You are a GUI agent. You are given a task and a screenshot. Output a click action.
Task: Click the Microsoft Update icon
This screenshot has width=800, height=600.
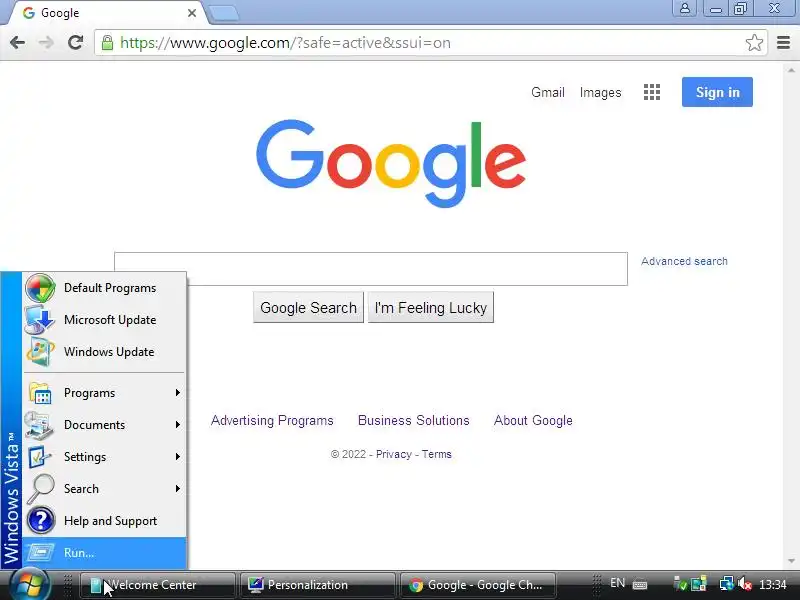click(40, 320)
